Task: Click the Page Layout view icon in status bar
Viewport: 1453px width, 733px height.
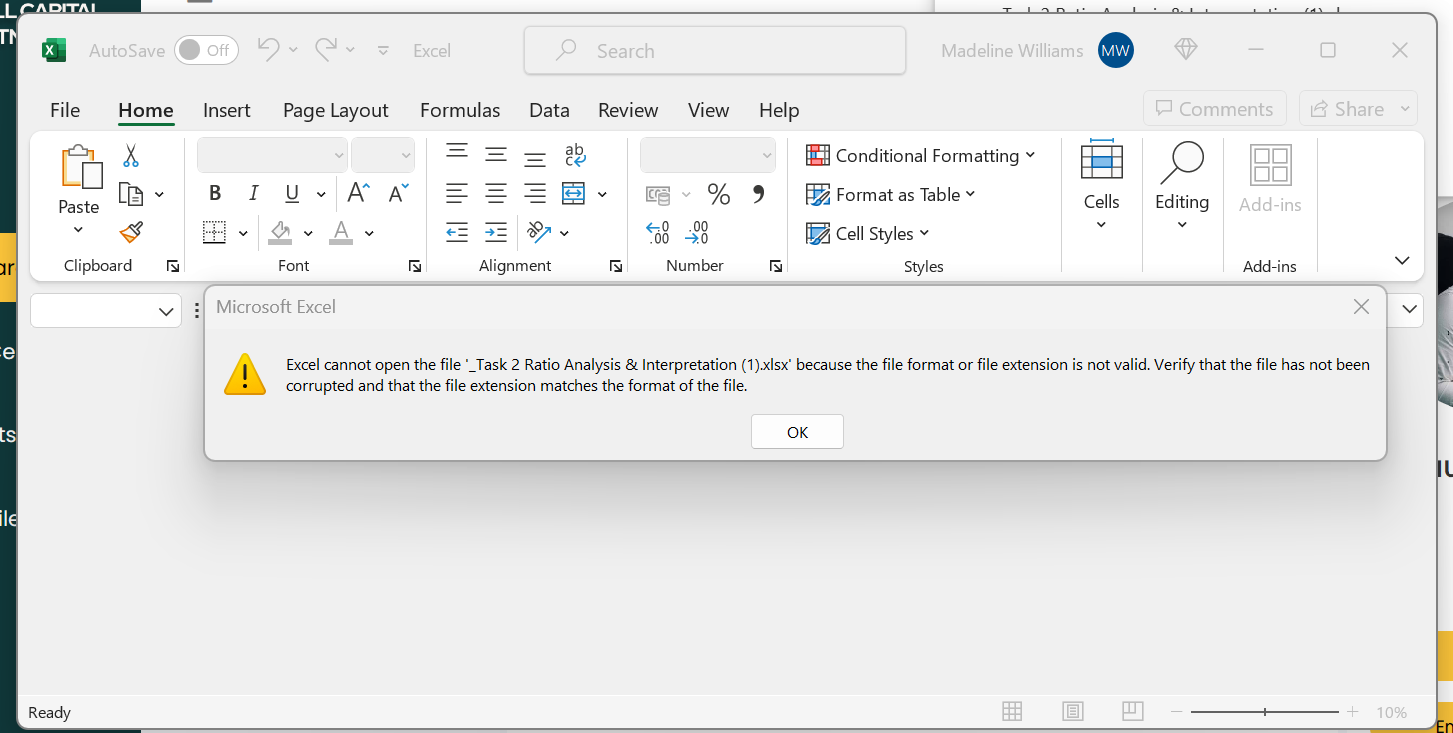Action: tap(1073, 712)
